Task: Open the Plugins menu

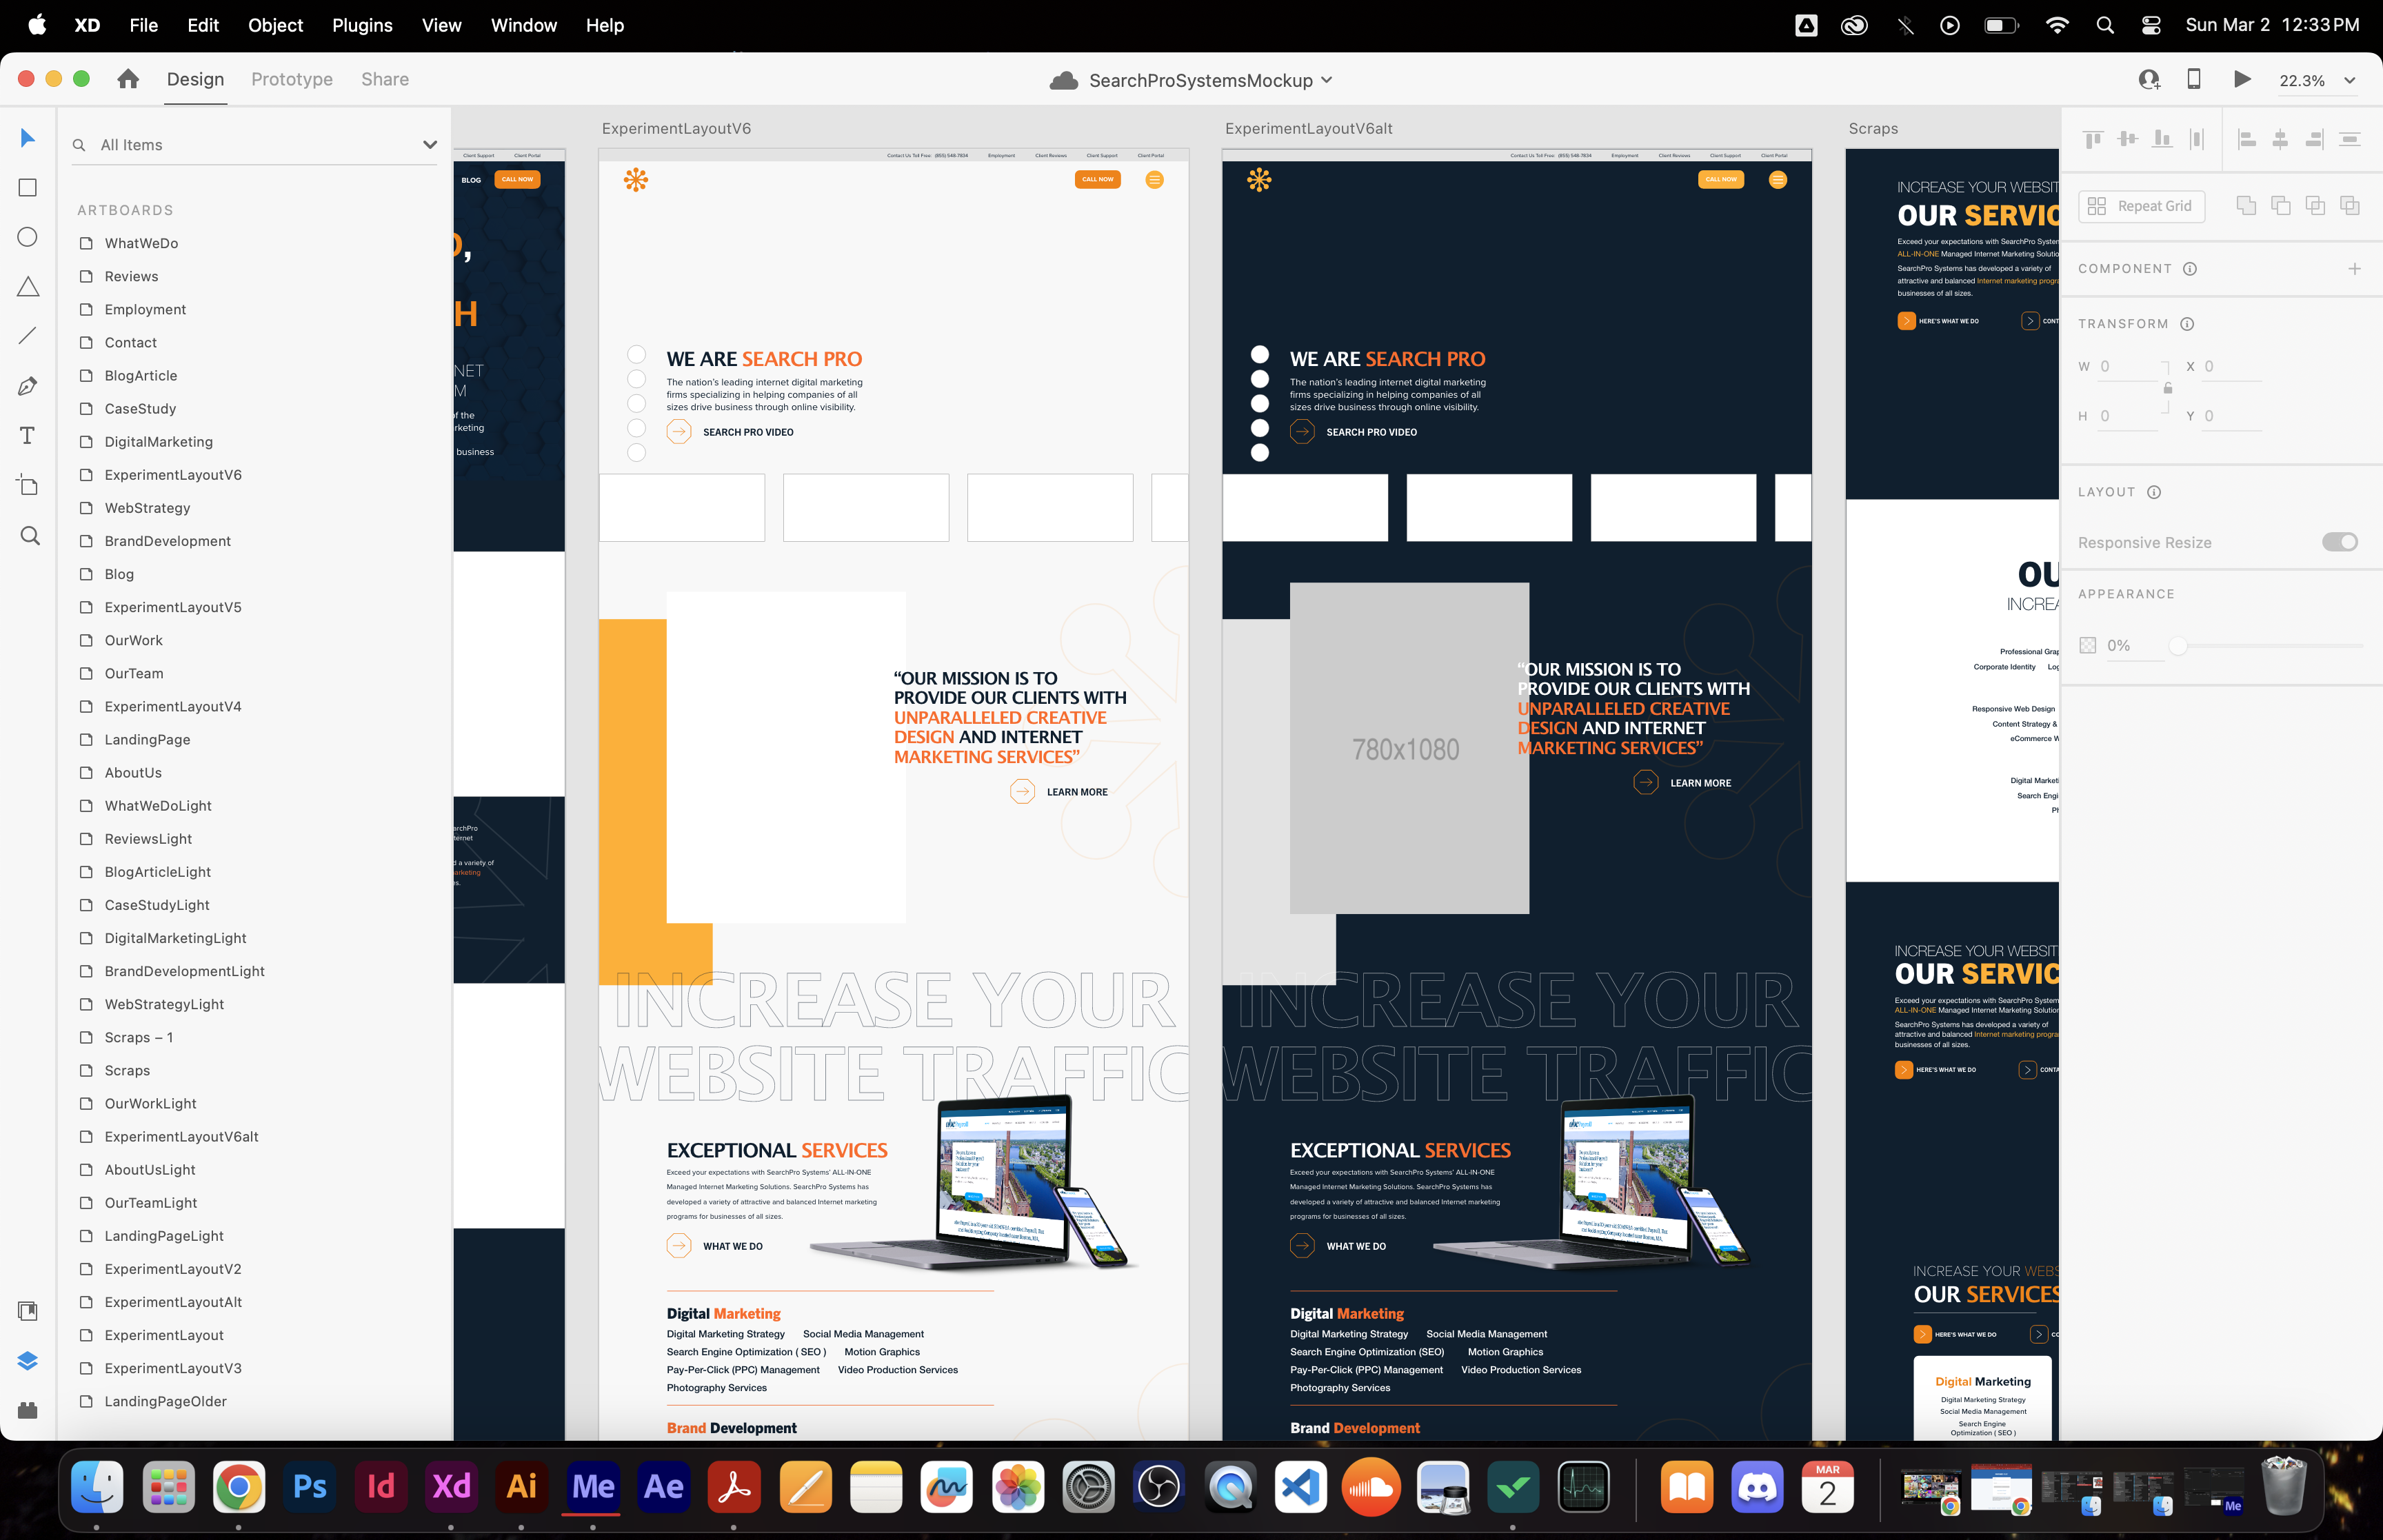Action: (362, 25)
